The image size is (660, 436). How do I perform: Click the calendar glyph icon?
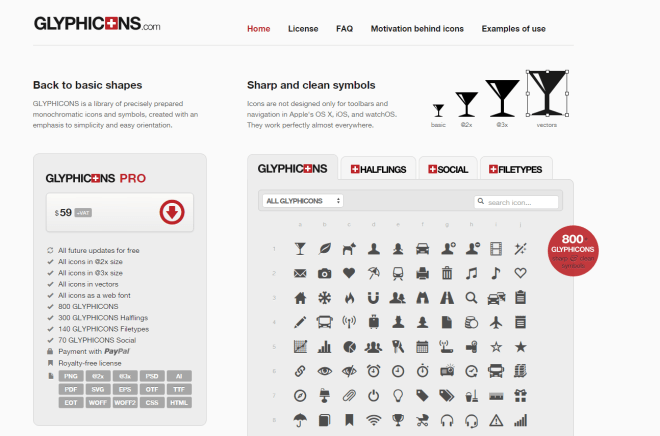(422, 347)
